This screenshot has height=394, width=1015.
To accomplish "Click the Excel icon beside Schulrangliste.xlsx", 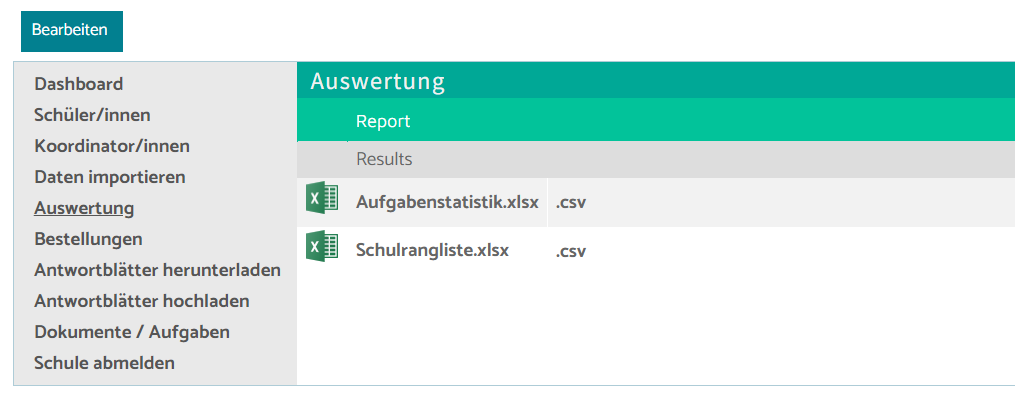I will pos(322,246).
